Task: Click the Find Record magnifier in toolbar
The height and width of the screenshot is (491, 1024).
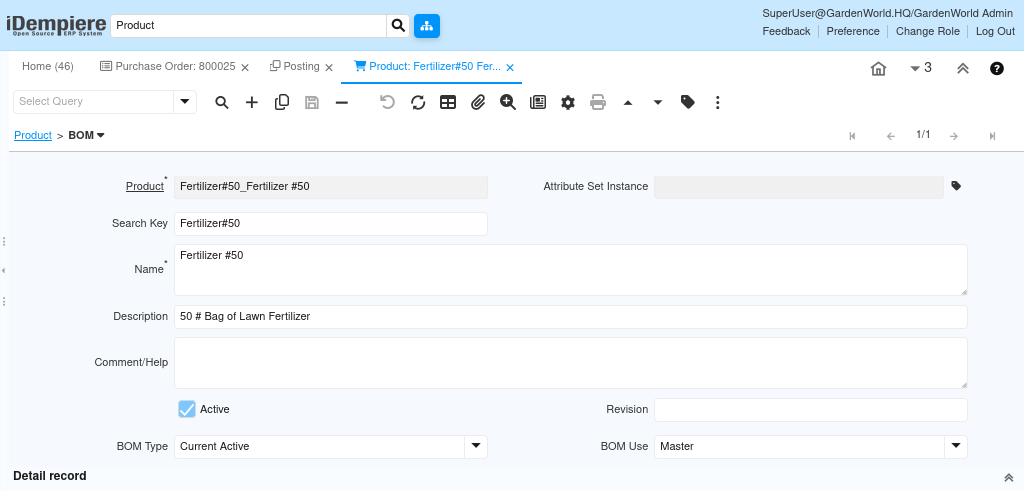Action: pos(222,102)
